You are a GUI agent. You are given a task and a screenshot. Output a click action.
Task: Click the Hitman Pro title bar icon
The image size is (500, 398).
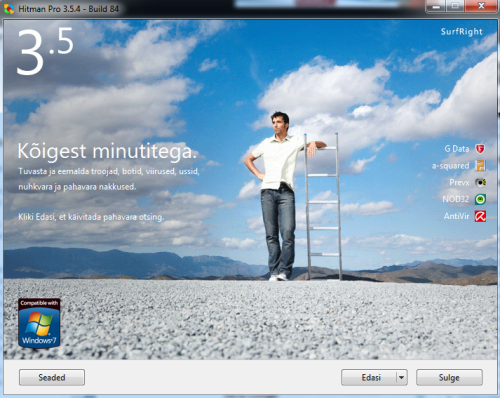(9, 9)
